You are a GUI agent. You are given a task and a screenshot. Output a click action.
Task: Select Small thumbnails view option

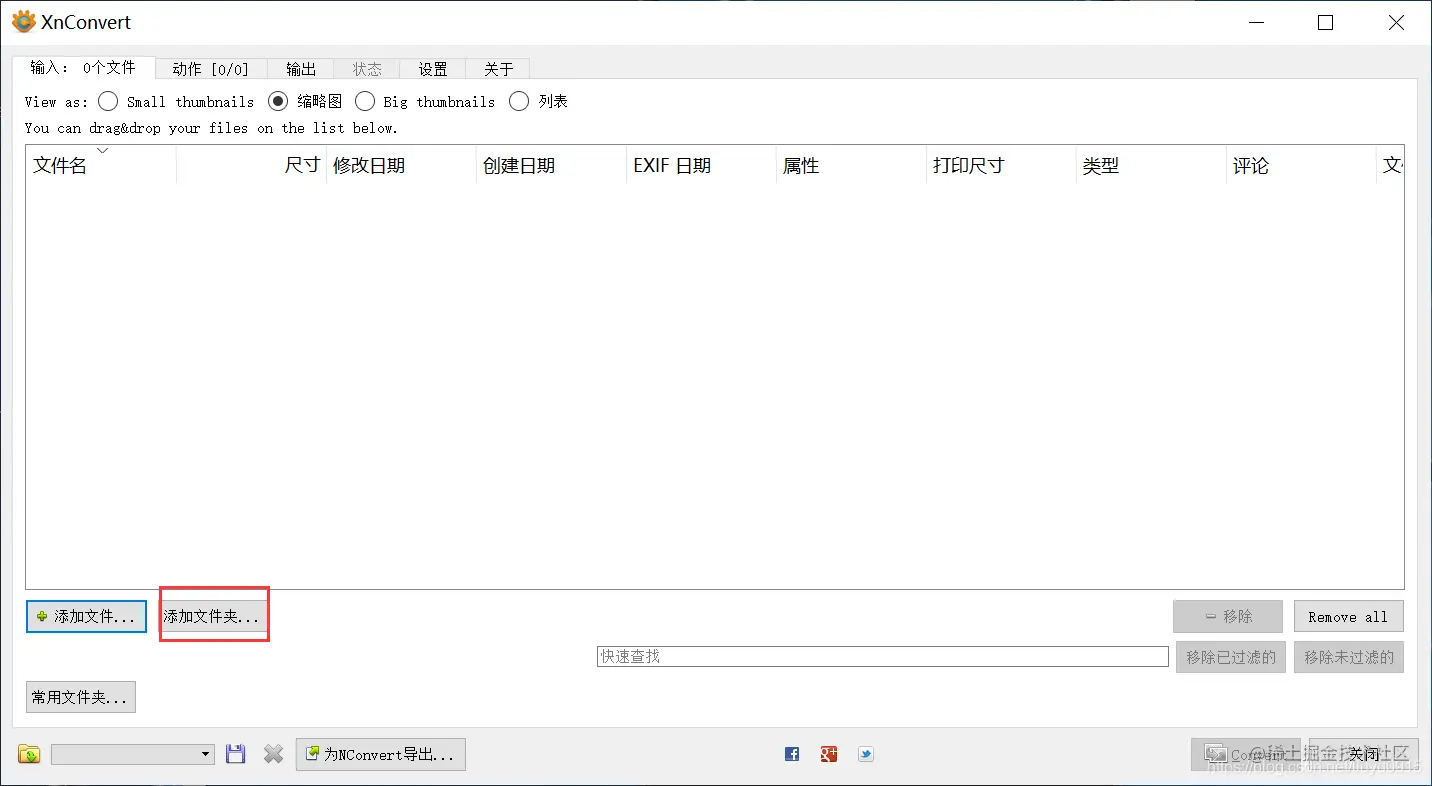176,101
